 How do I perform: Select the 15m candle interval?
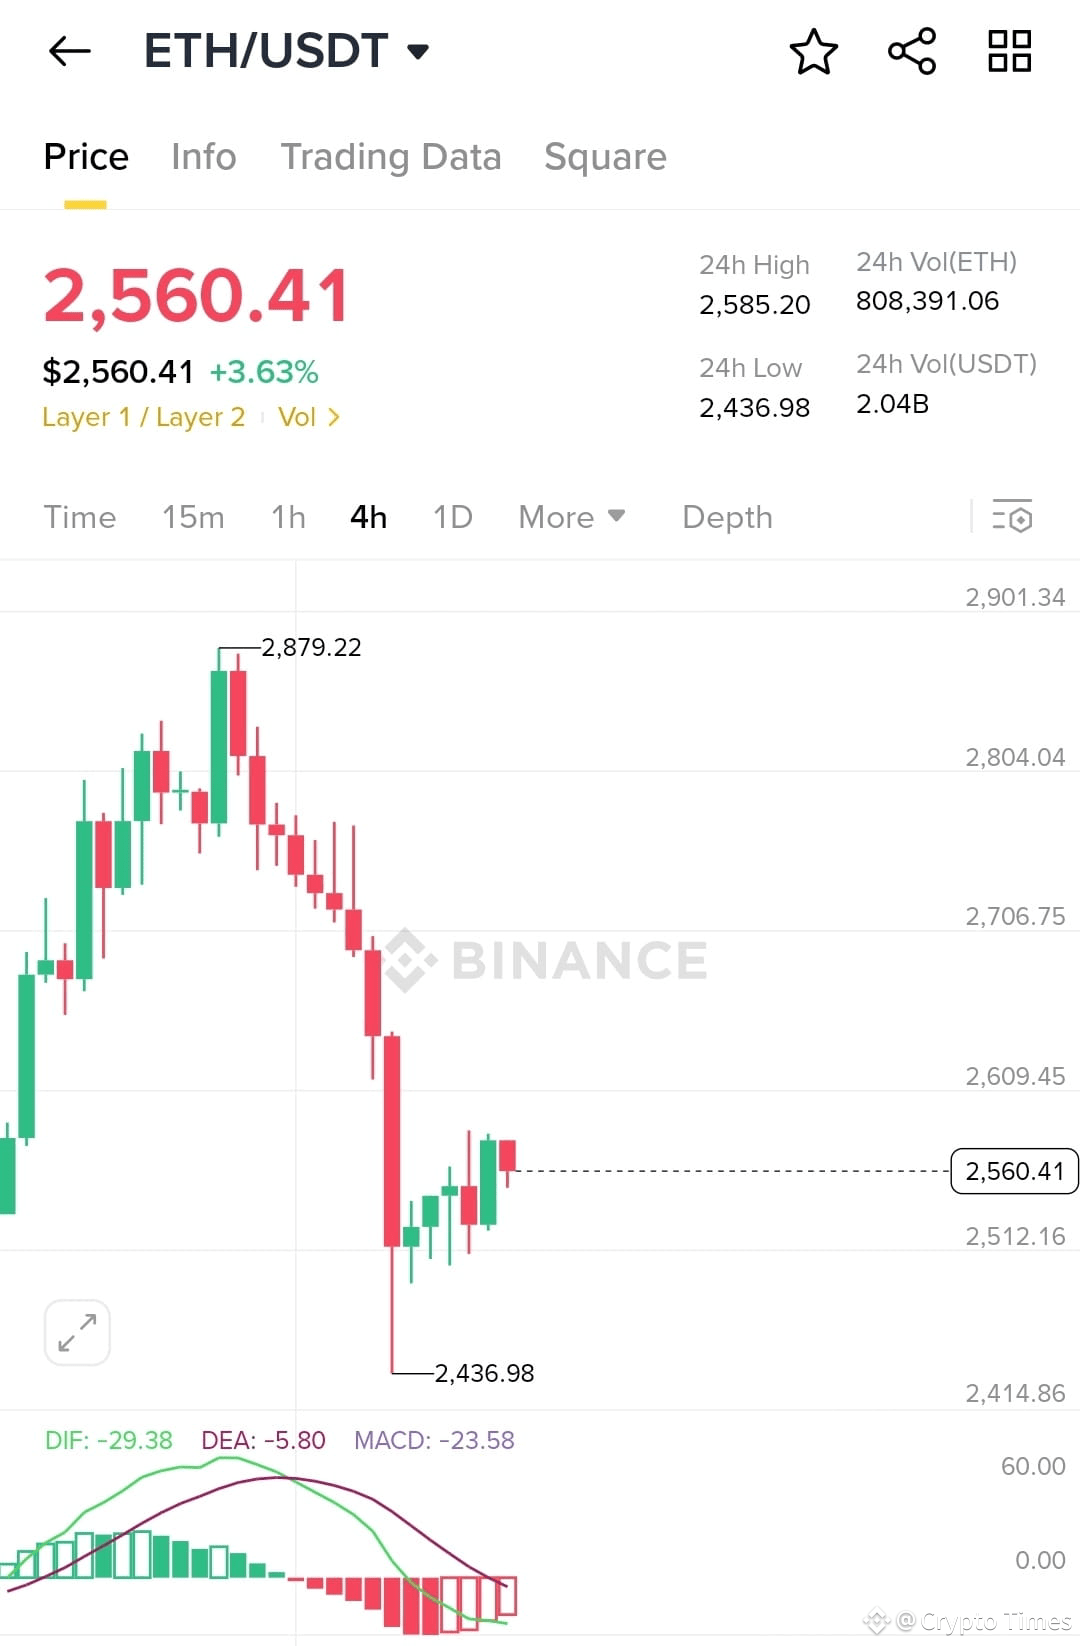[194, 517]
